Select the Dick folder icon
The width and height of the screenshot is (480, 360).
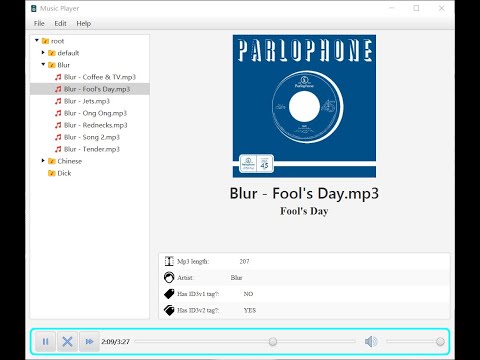point(52,173)
